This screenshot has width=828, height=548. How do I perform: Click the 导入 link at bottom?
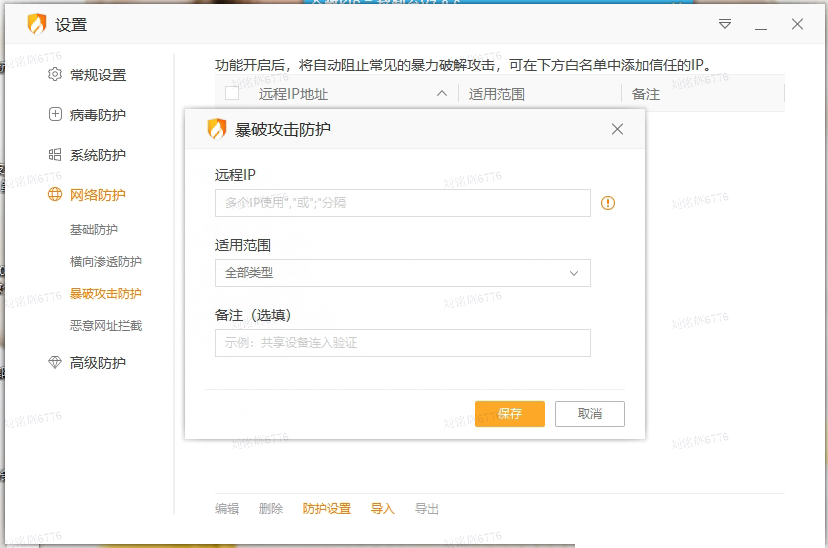(383, 509)
